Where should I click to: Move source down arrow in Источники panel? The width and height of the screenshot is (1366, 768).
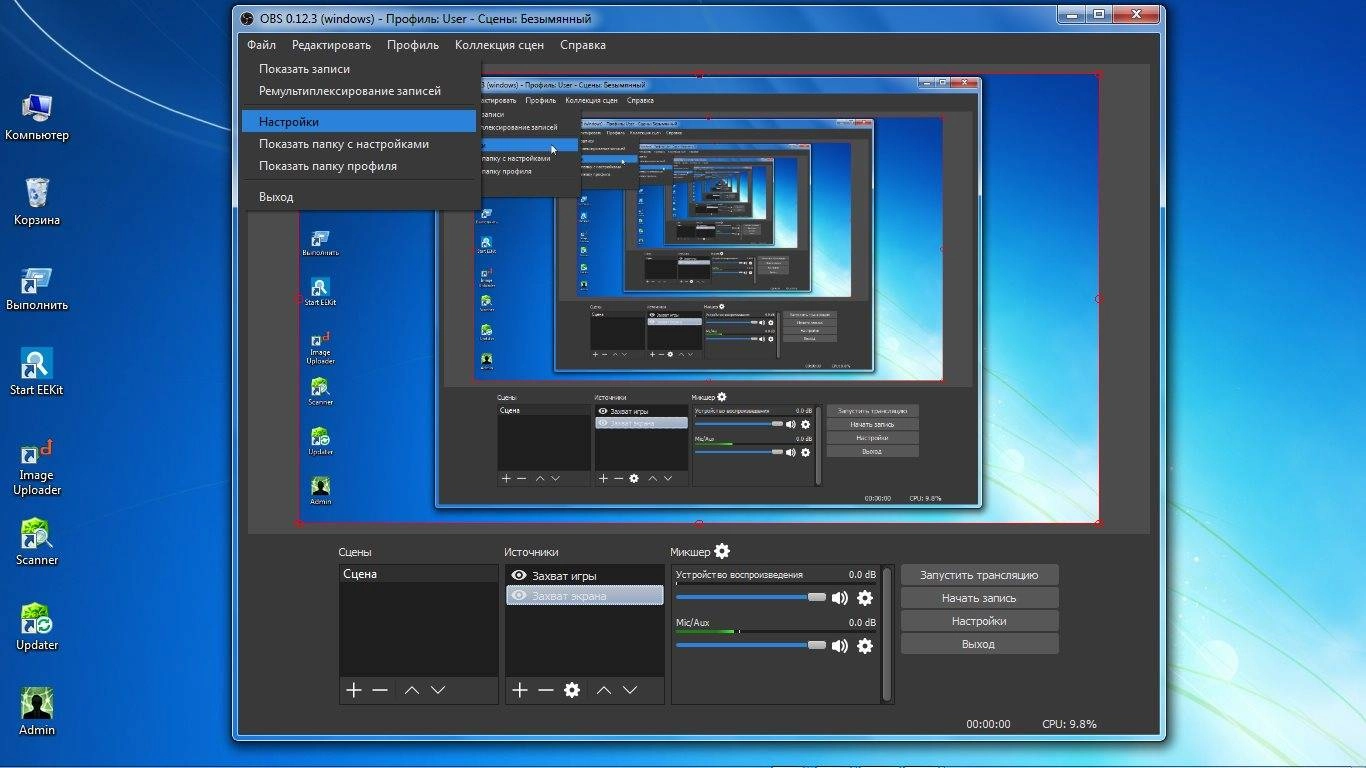coord(630,690)
